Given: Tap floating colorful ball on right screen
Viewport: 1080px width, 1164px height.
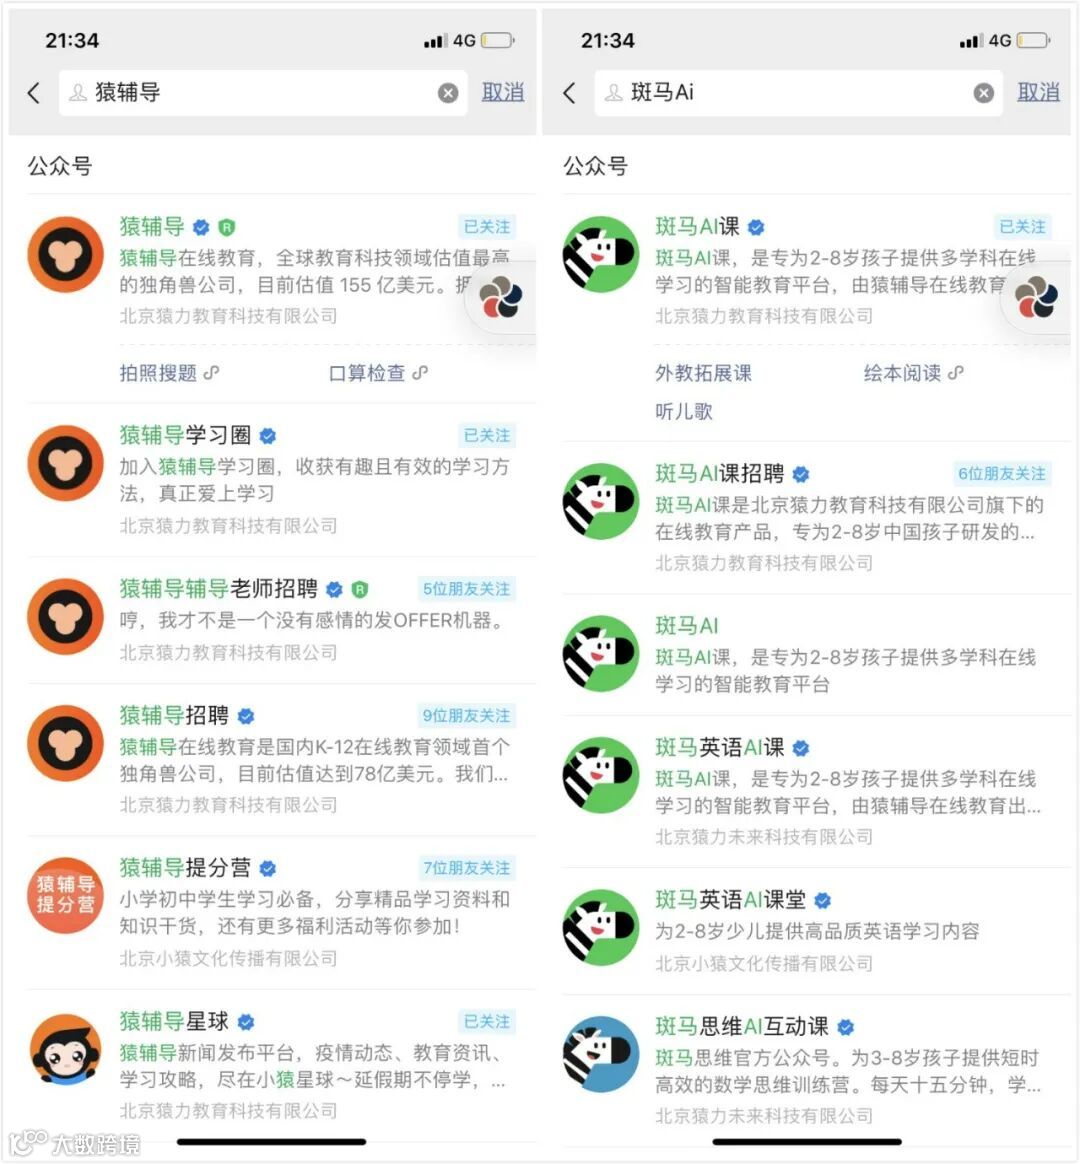Looking at the screenshot, I should 1036,297.
